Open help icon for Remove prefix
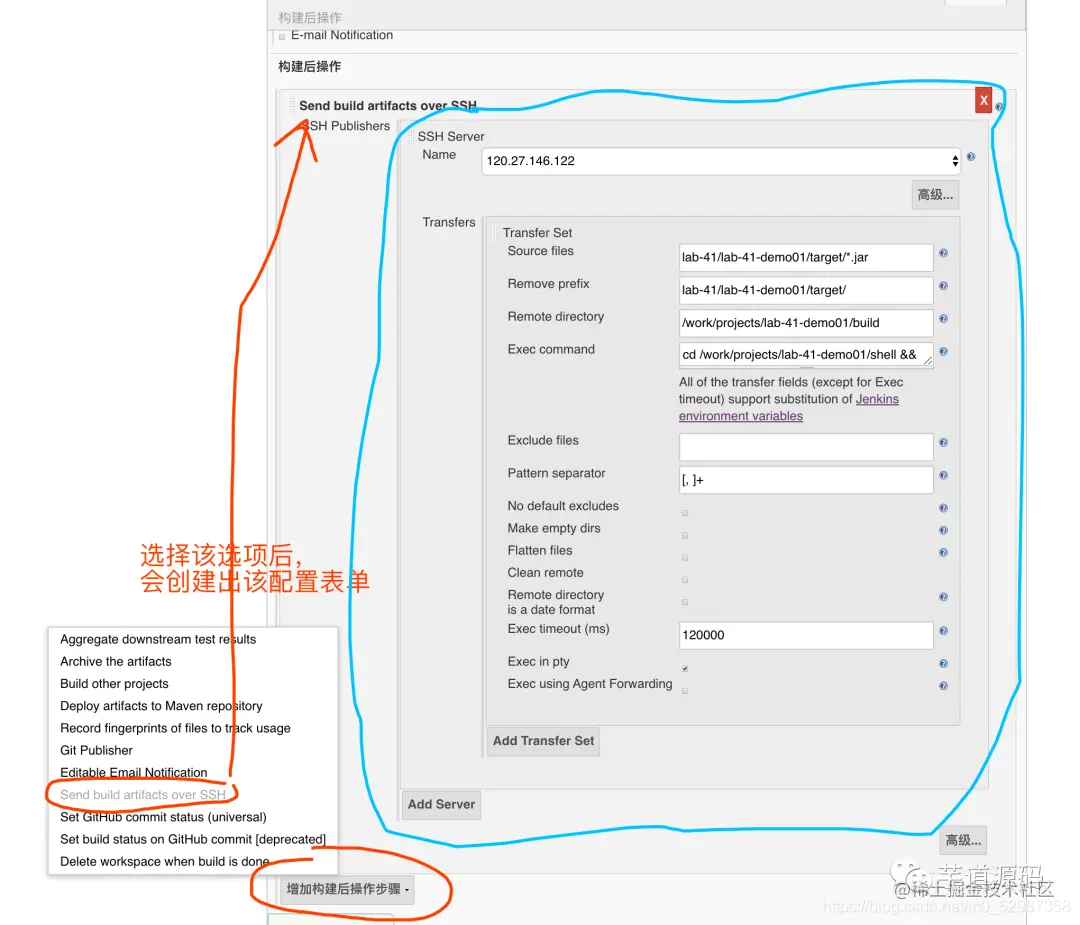1080x925 pixels. click(x=943, y=285)
